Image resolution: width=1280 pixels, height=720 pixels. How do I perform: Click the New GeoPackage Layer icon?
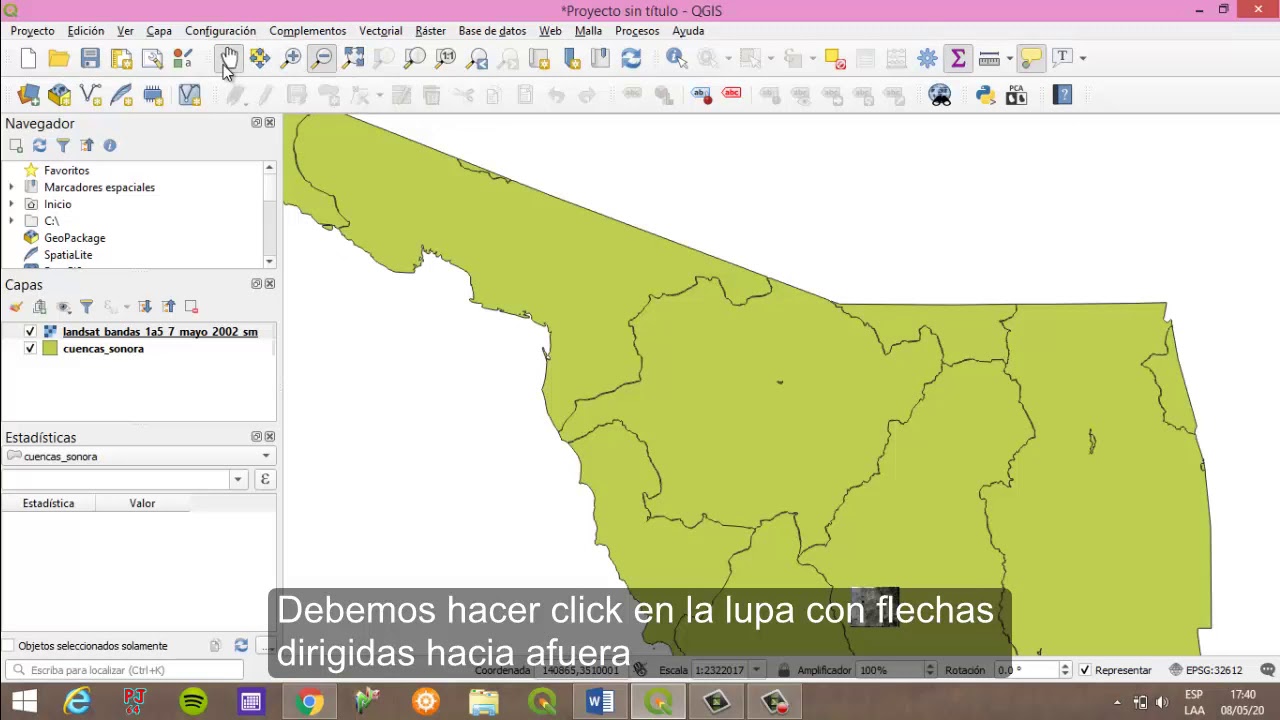click(59, 95)
